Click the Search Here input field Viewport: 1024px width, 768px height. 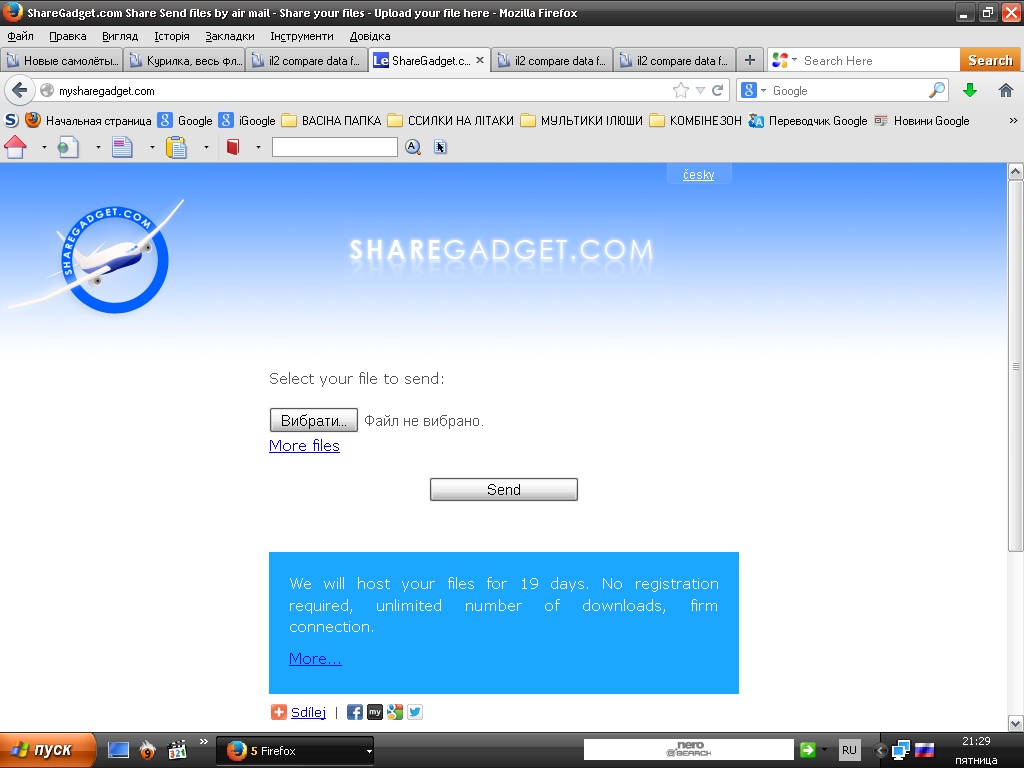879,60
